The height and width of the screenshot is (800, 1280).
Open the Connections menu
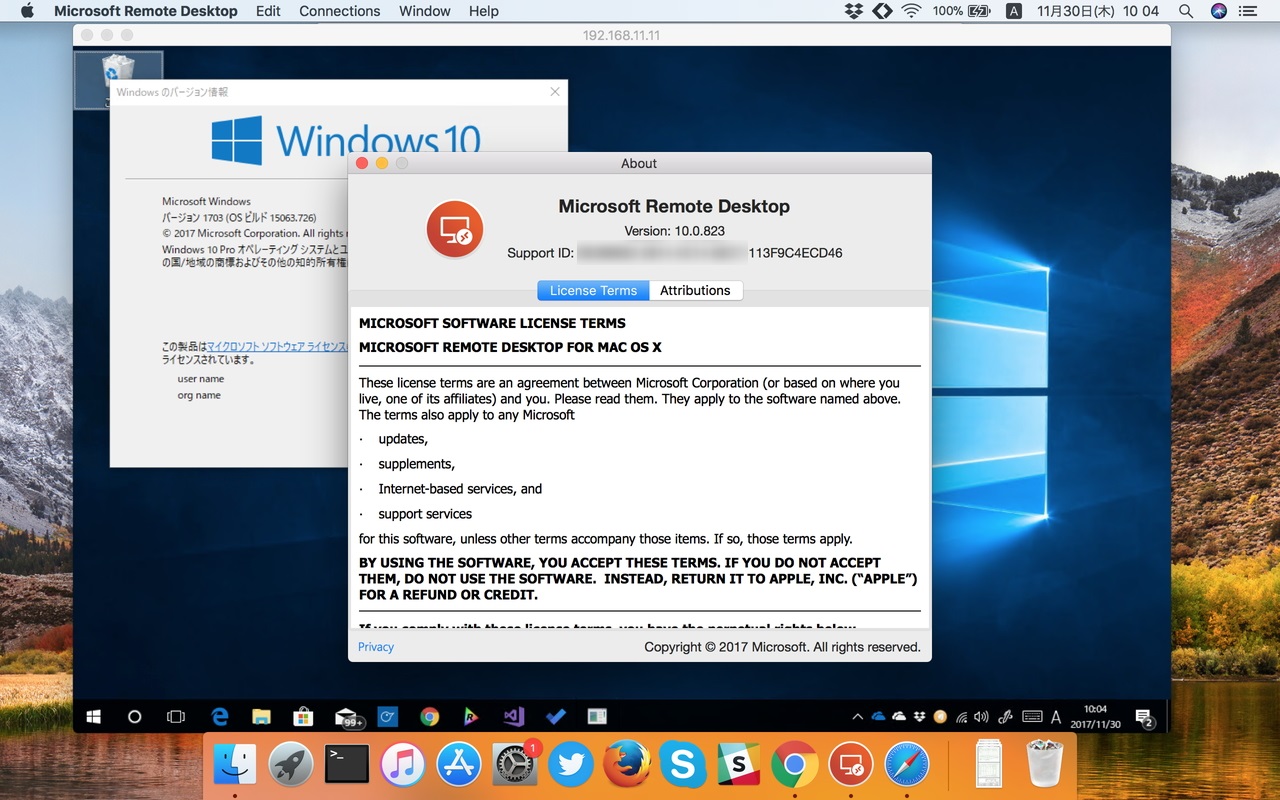point(339,11)
